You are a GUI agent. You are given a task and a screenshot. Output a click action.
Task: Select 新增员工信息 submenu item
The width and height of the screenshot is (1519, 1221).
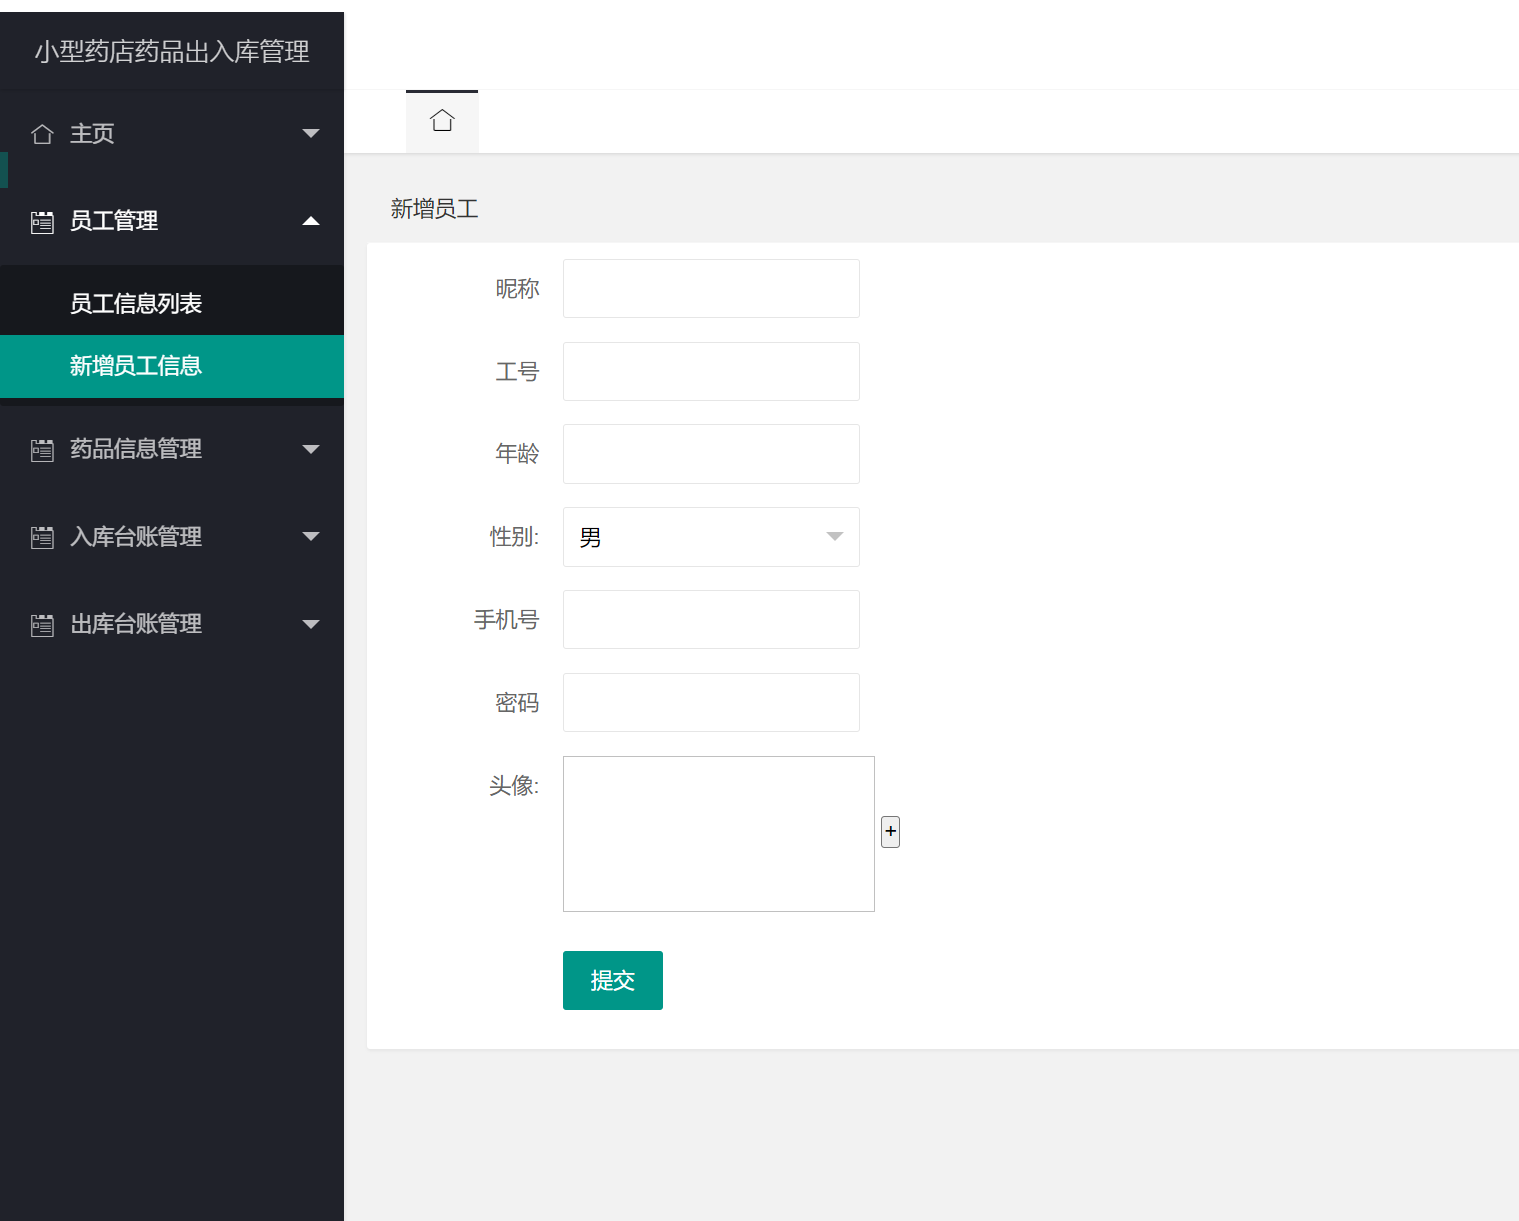click(x=172, y=366)
